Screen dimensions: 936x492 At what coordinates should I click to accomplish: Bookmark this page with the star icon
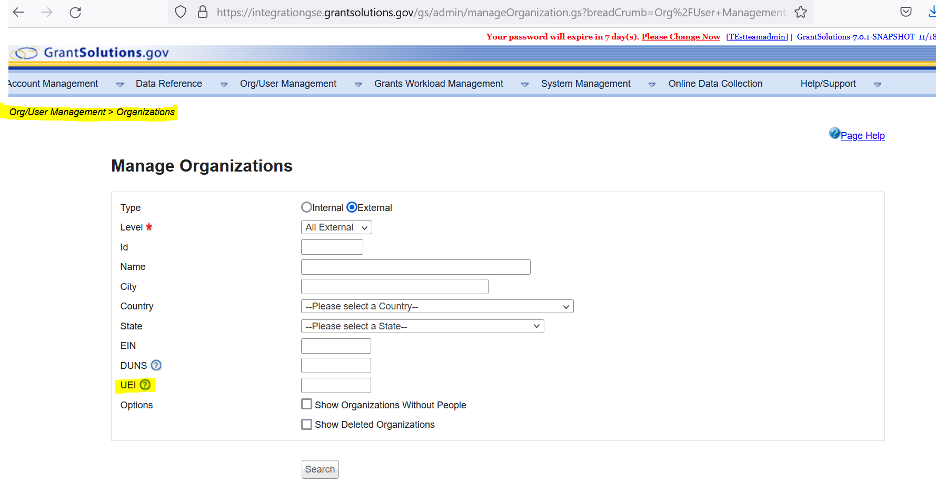tap(800, 12)
